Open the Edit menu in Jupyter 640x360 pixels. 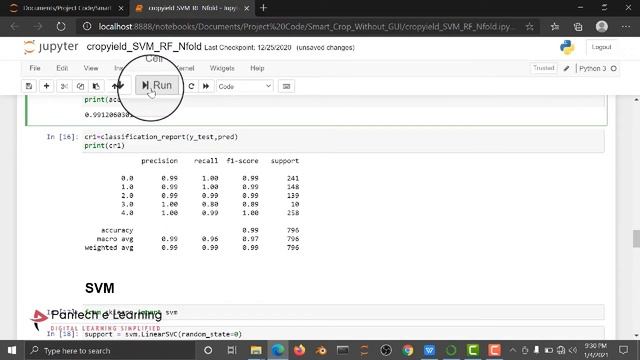(62, 68)
